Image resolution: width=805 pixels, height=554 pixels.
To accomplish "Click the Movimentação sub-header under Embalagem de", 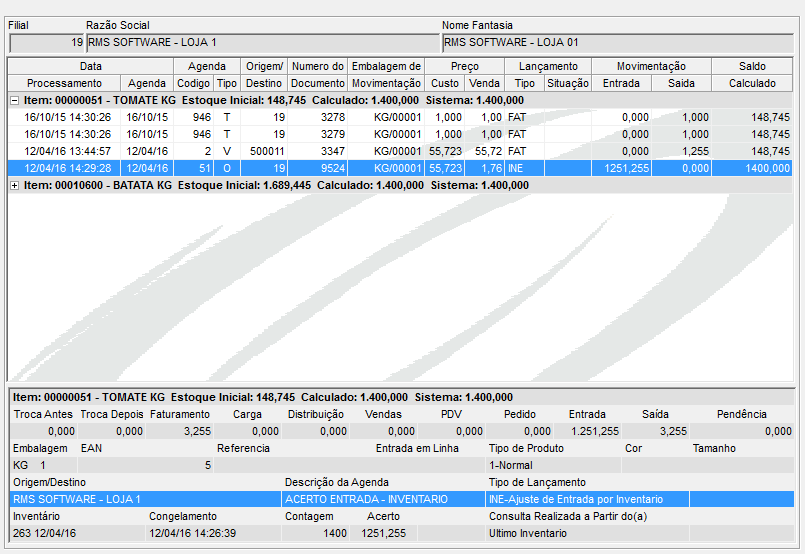I will 386,83.
